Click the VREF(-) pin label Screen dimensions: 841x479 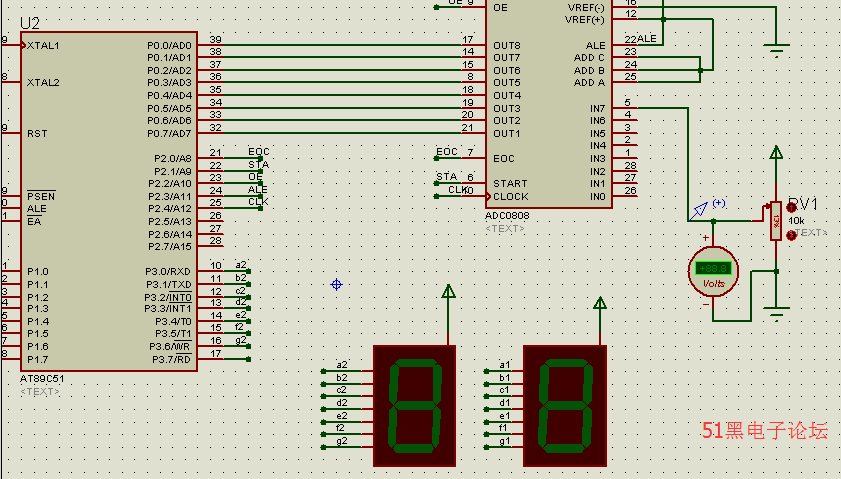(x=586, y=7)
